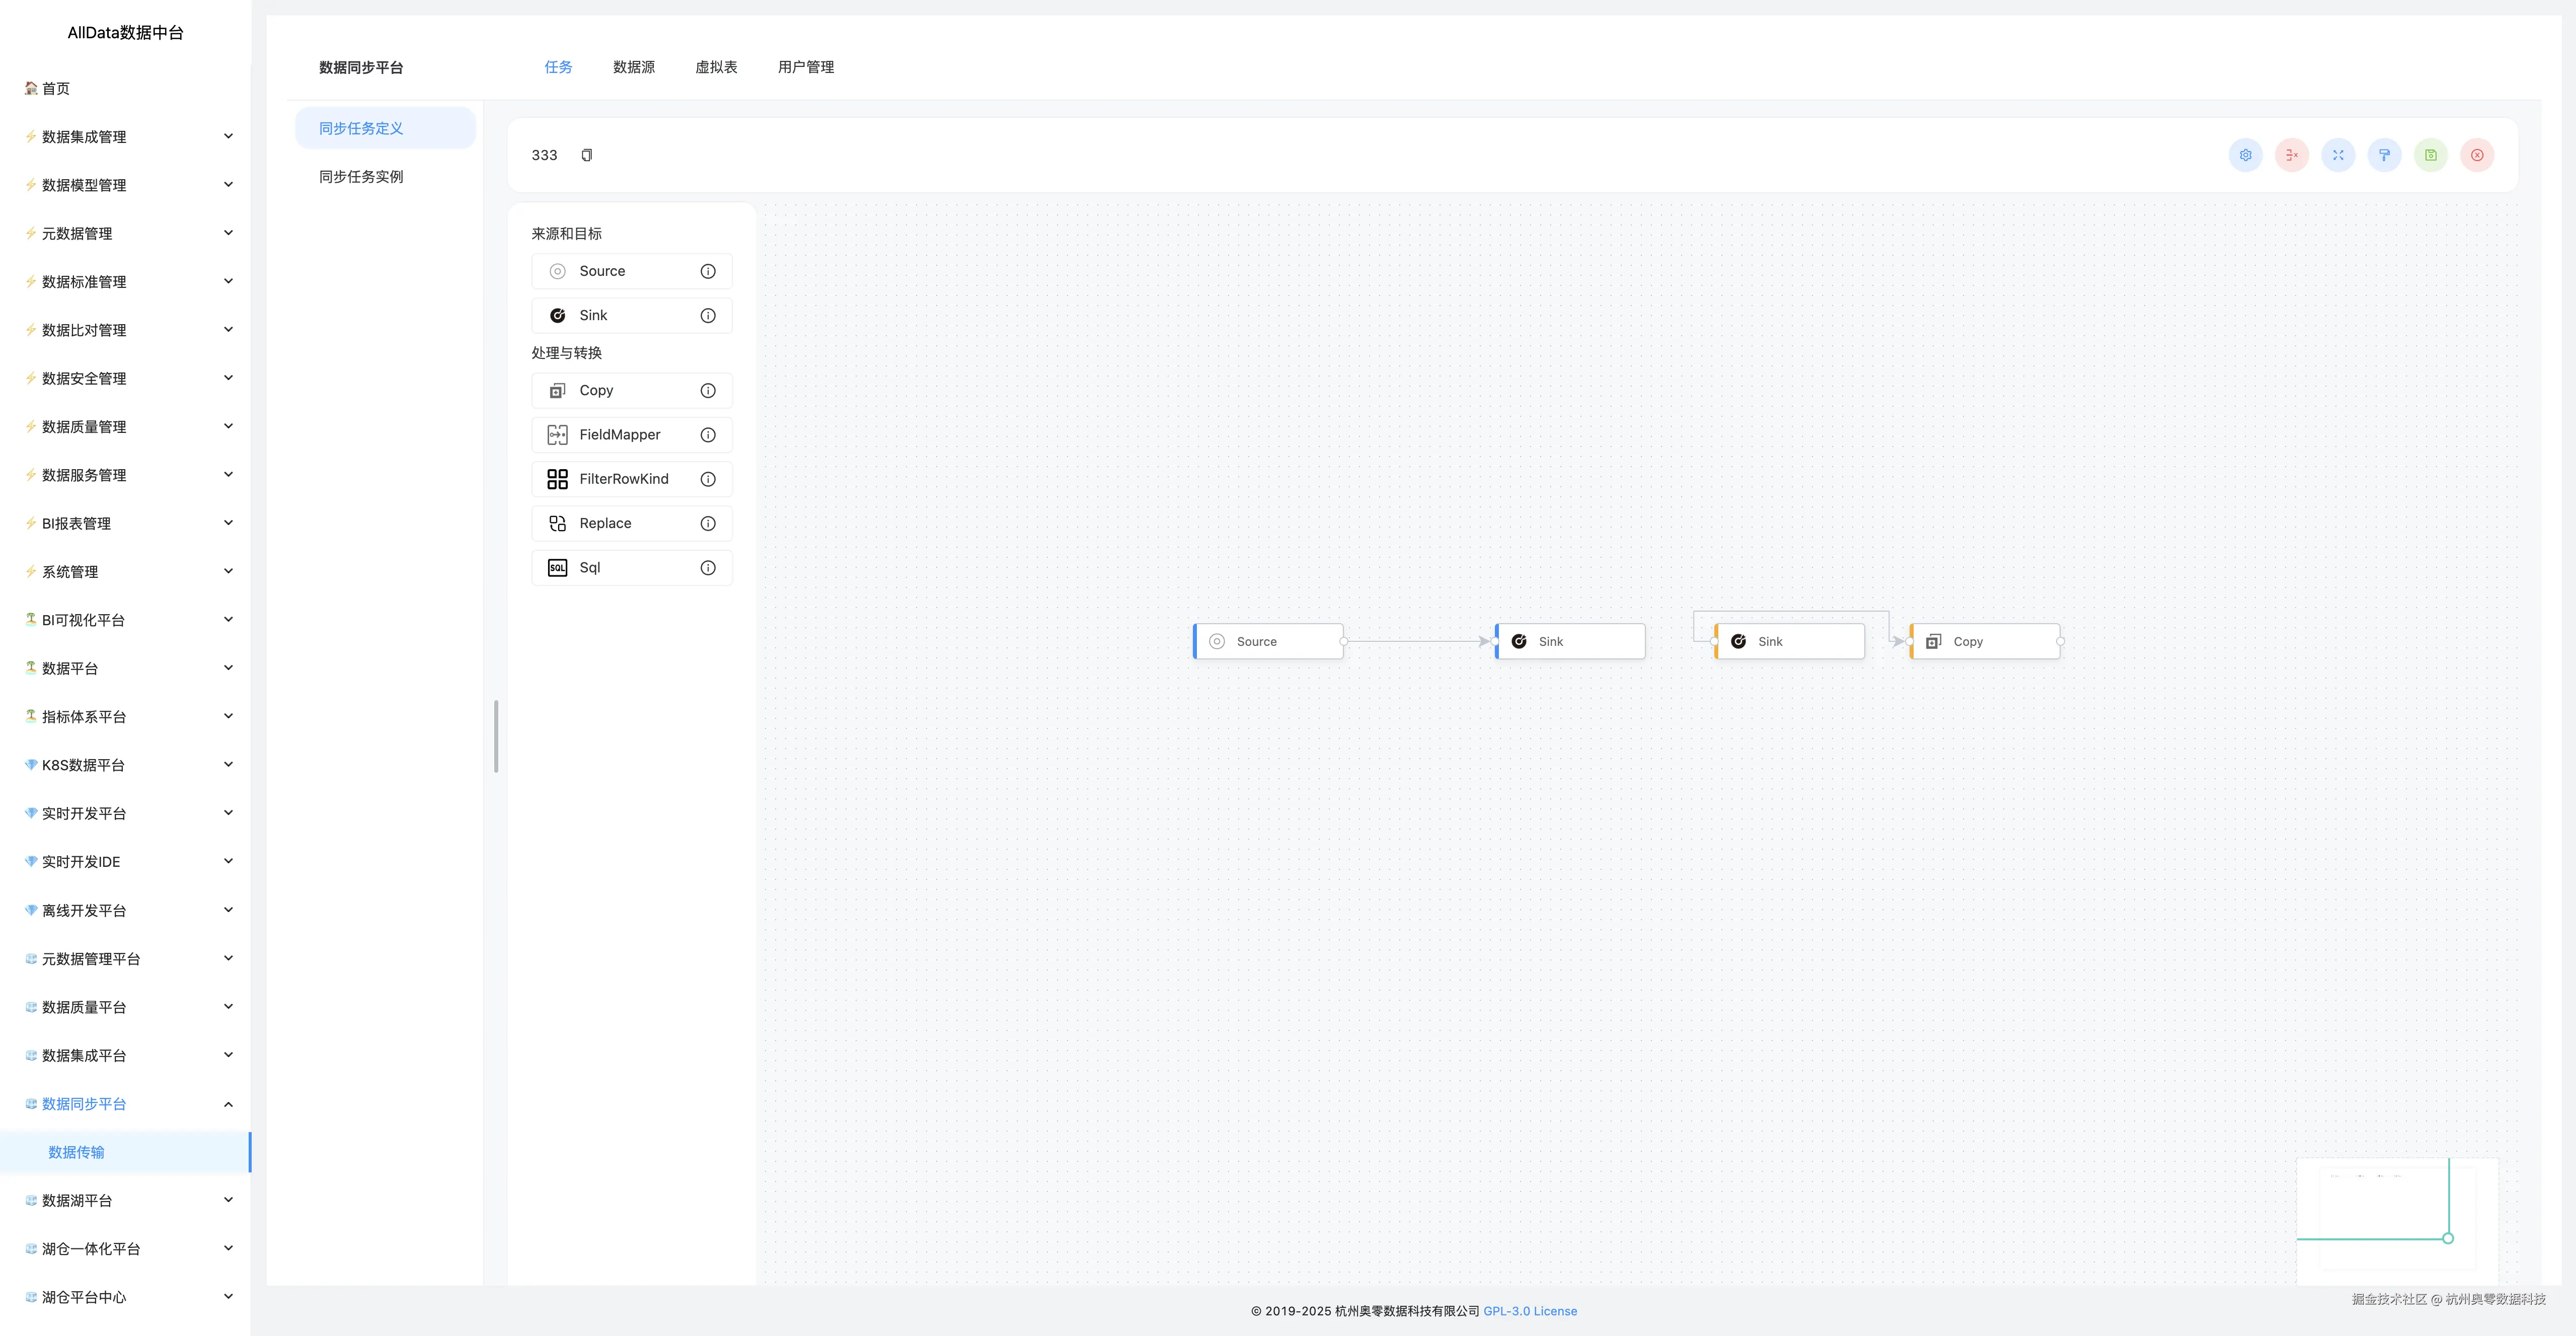Click the paint roller format icon
The height and width of the screenshot is (1336, 2576).
pyautogui.click(x=2384, y=155)
